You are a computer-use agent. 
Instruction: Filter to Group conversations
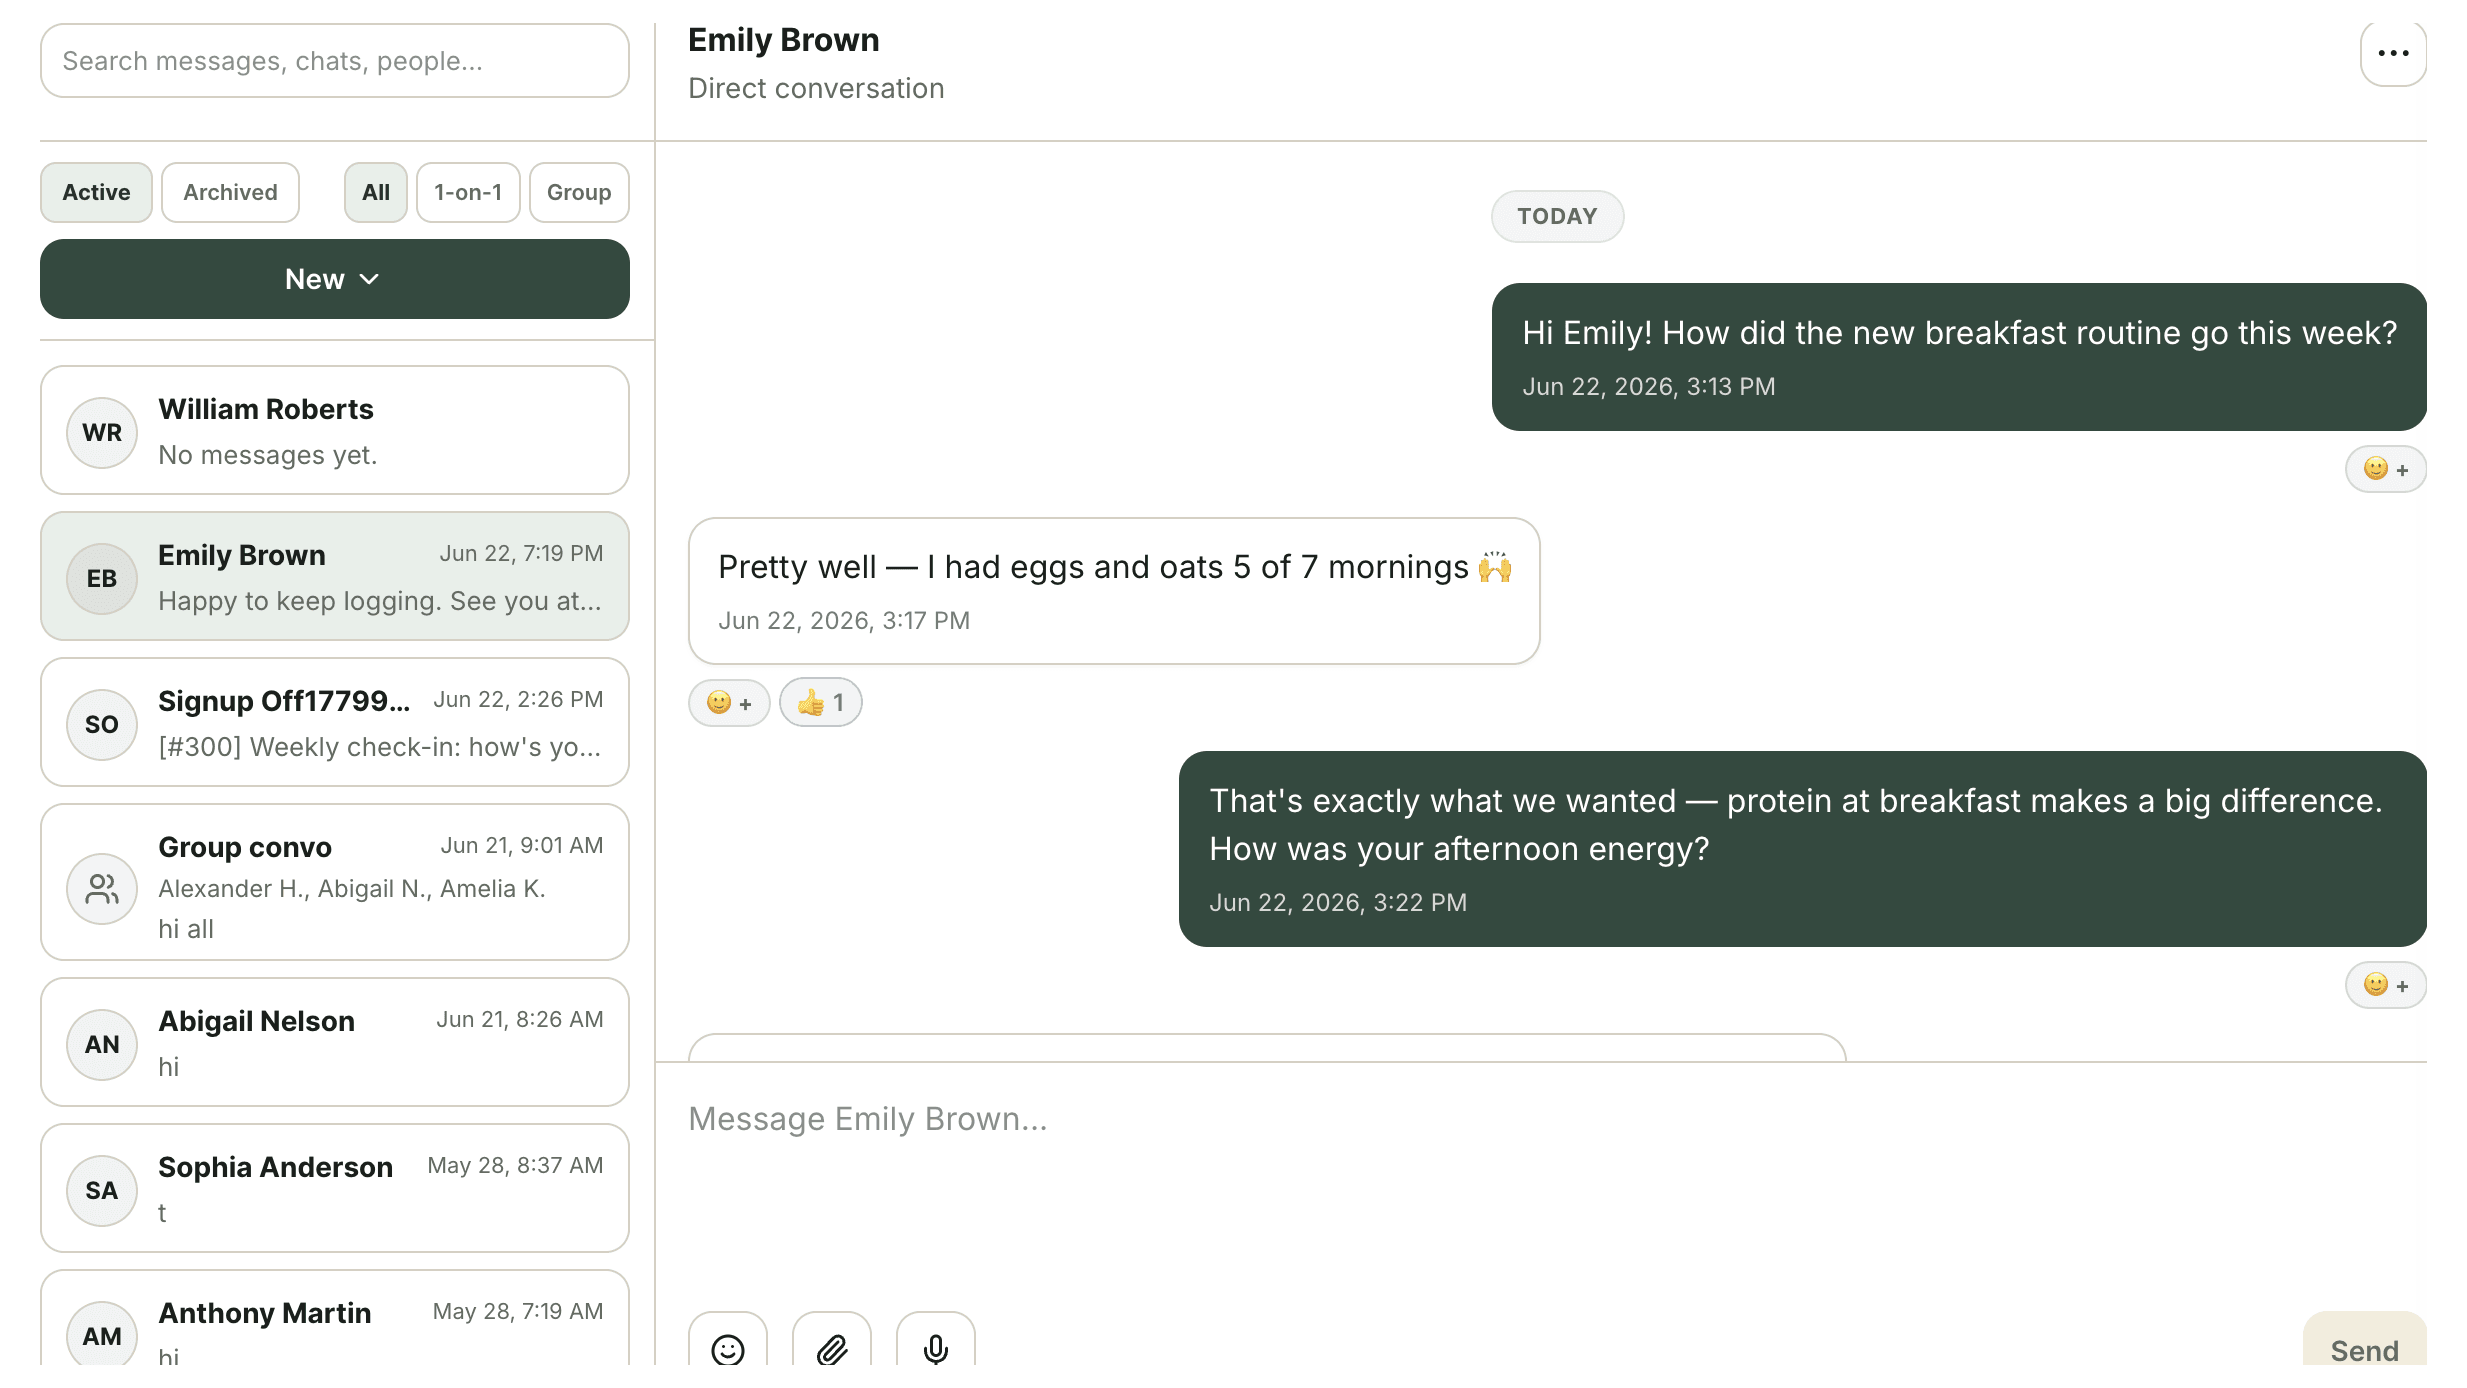point(579,192)
